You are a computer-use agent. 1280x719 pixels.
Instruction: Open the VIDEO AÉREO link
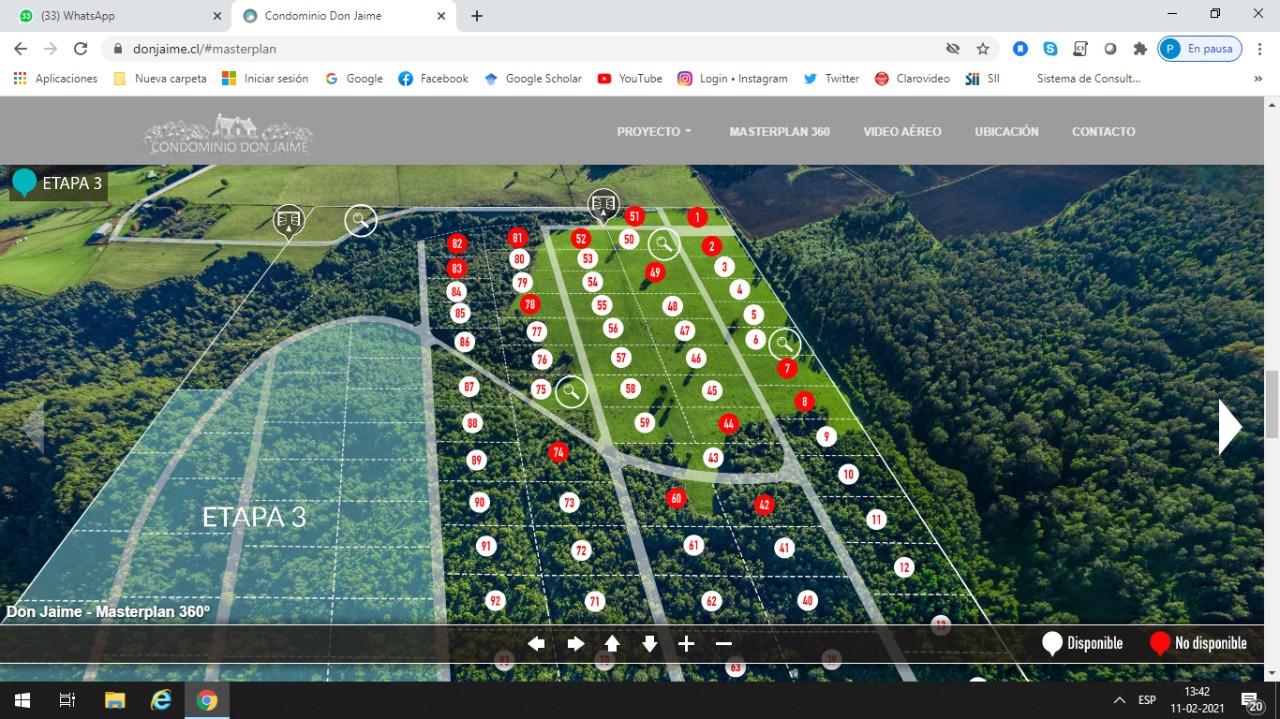pyautogui.click(x=901, y=132)
